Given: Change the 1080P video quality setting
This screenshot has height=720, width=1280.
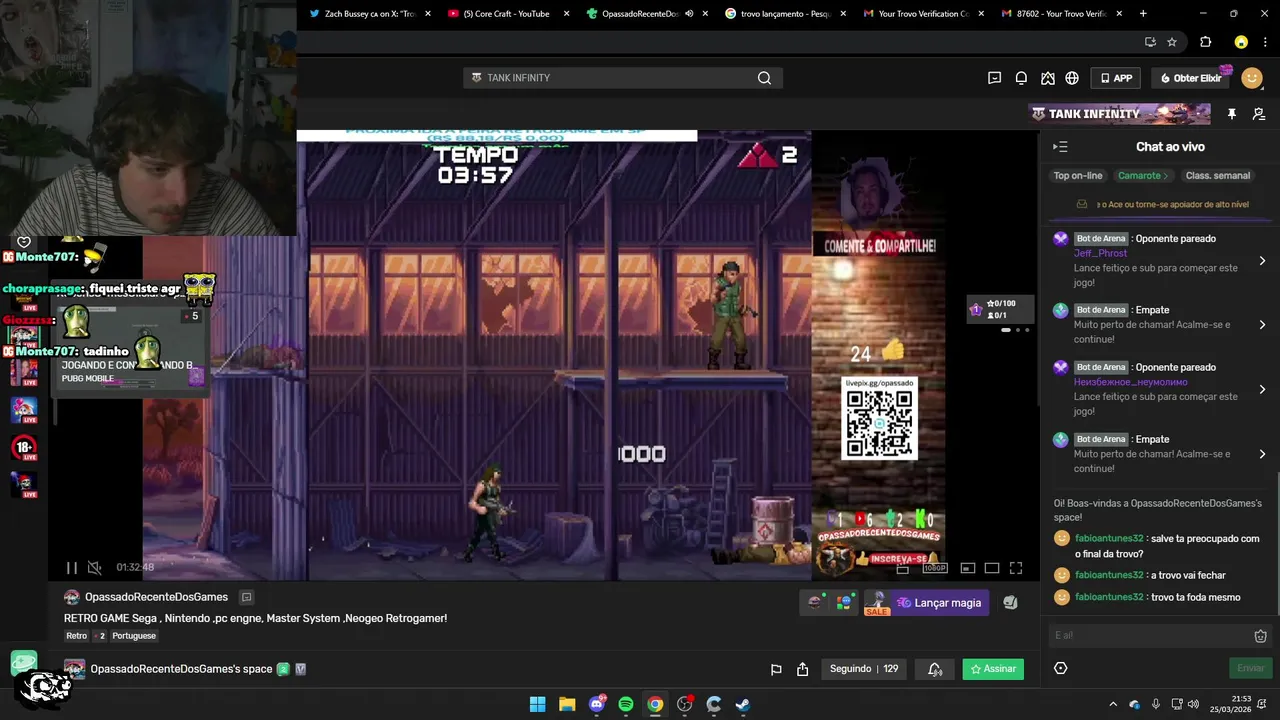Looking at the screenshot, I should 935,568.
